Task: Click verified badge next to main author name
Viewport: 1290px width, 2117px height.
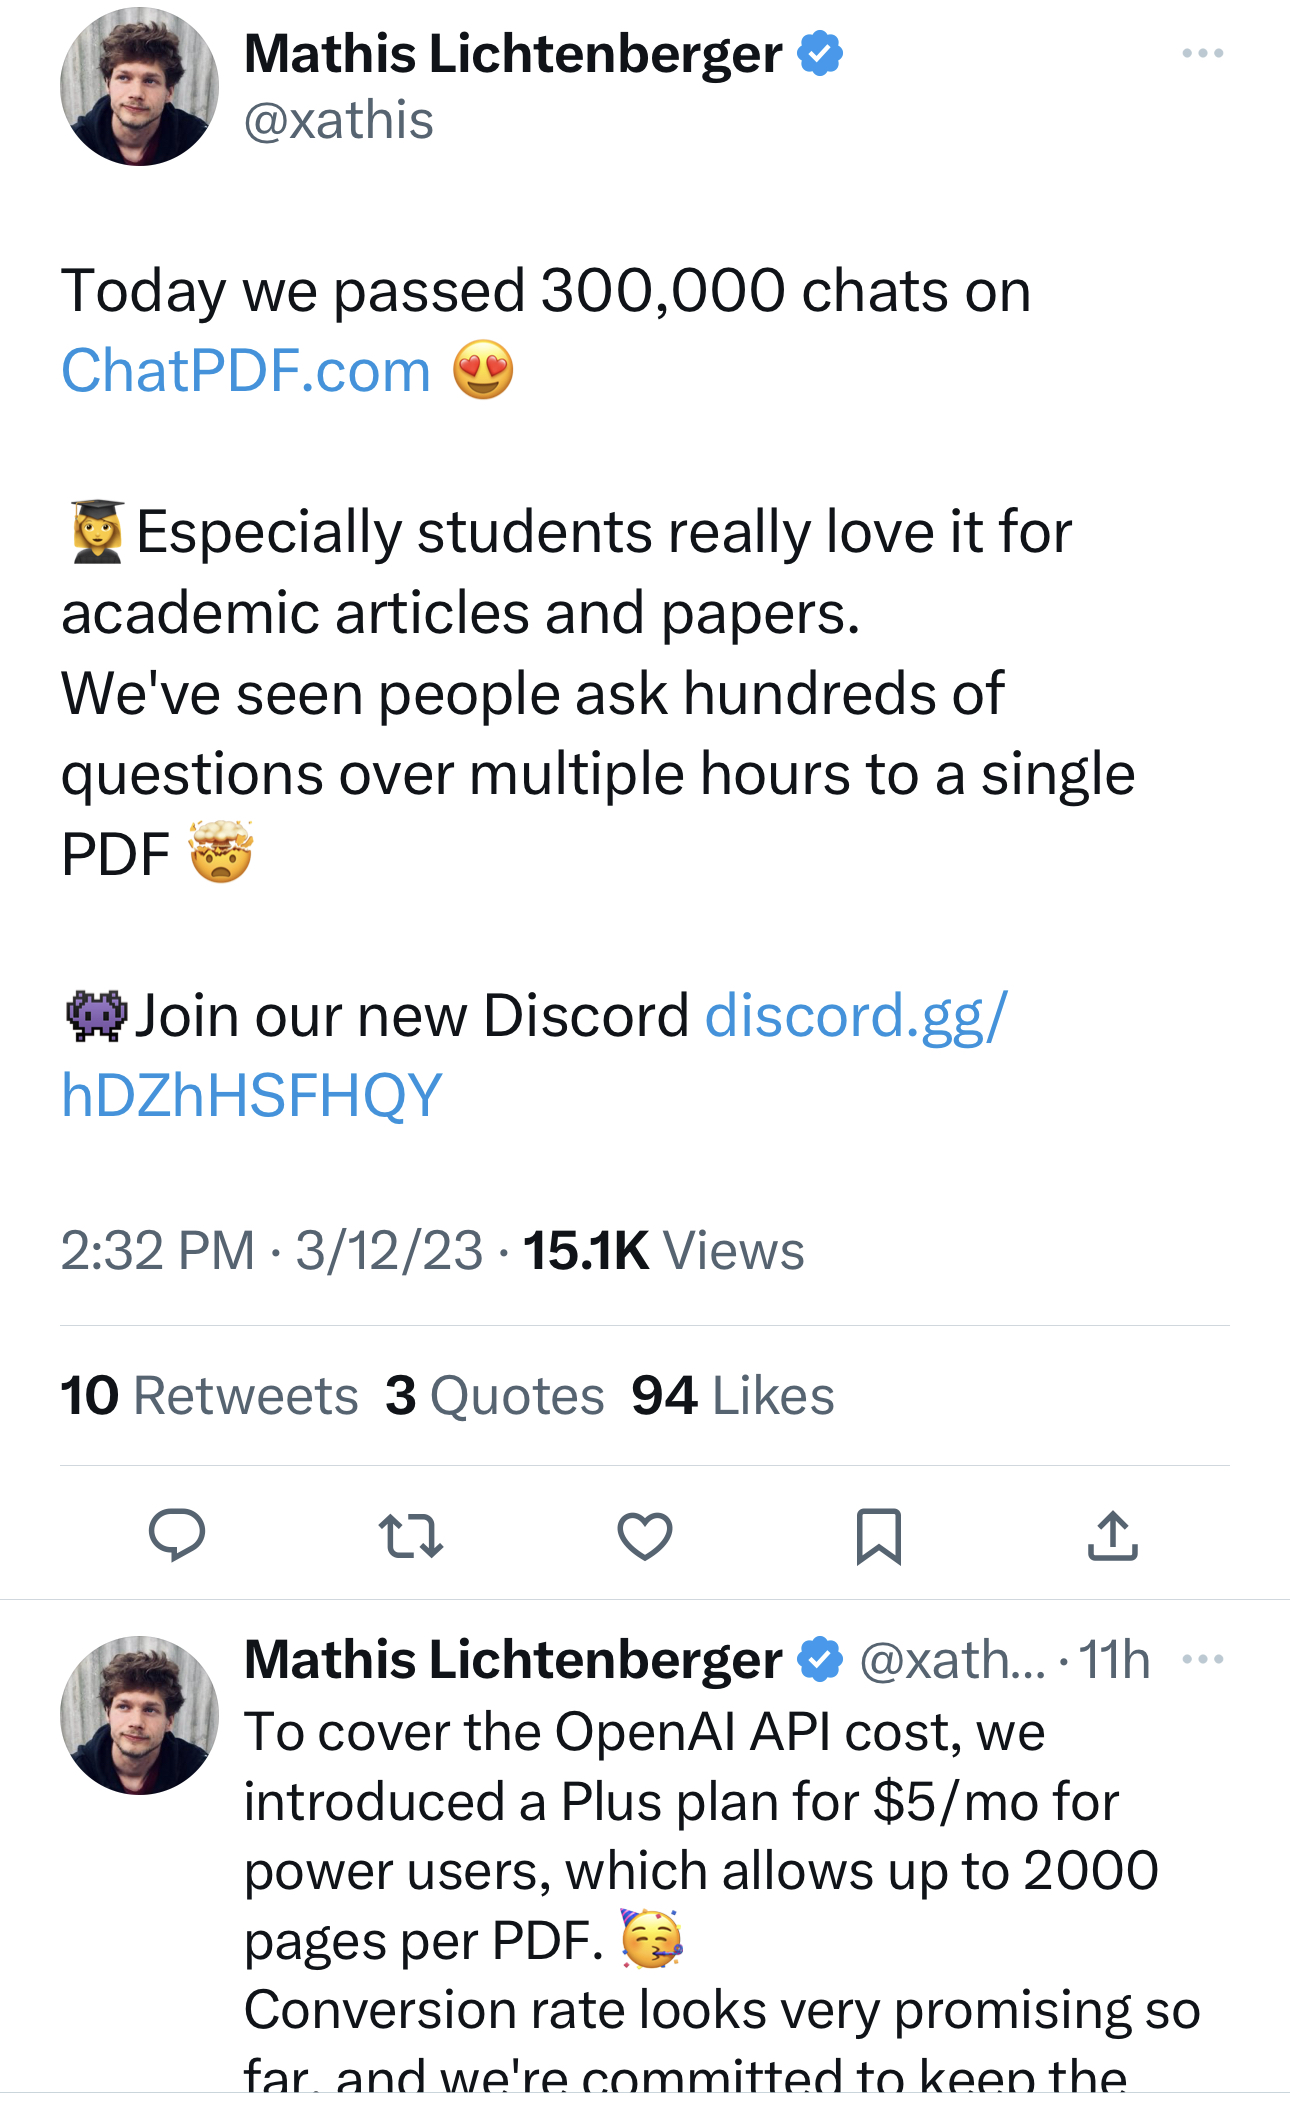Action: [820, 54]
